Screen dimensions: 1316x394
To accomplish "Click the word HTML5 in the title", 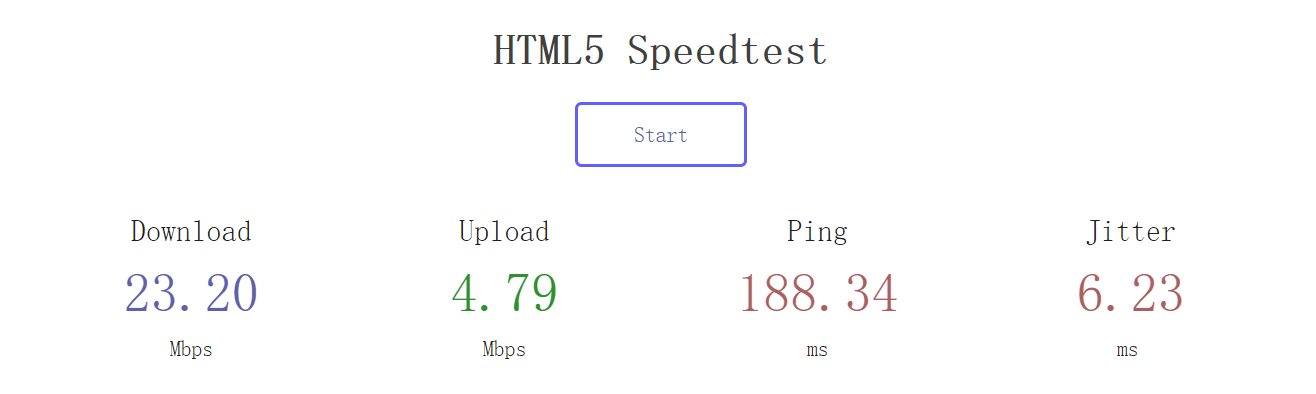I will [549, 50].
